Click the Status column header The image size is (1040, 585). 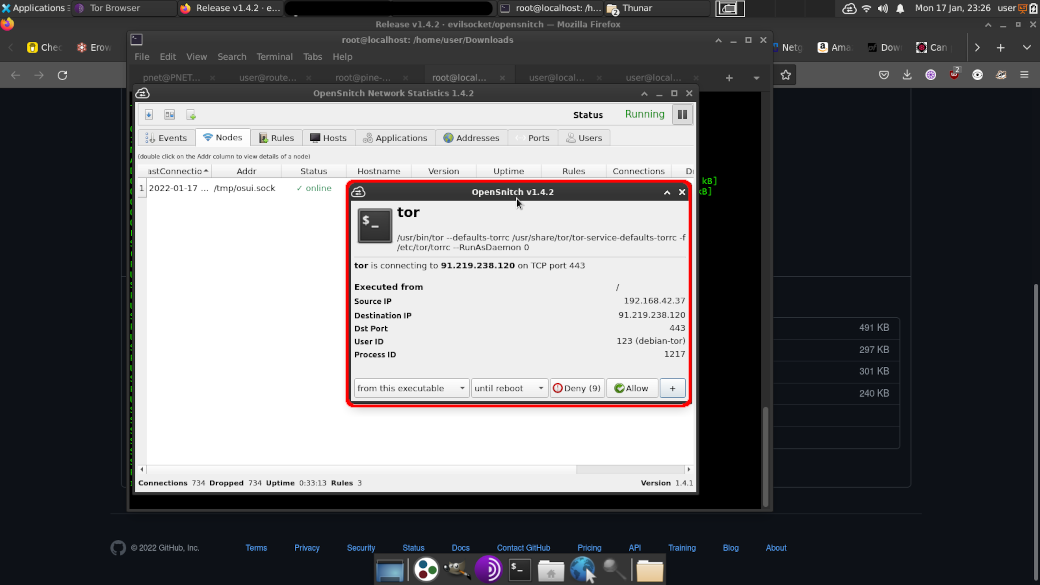(x=313, y=171)
